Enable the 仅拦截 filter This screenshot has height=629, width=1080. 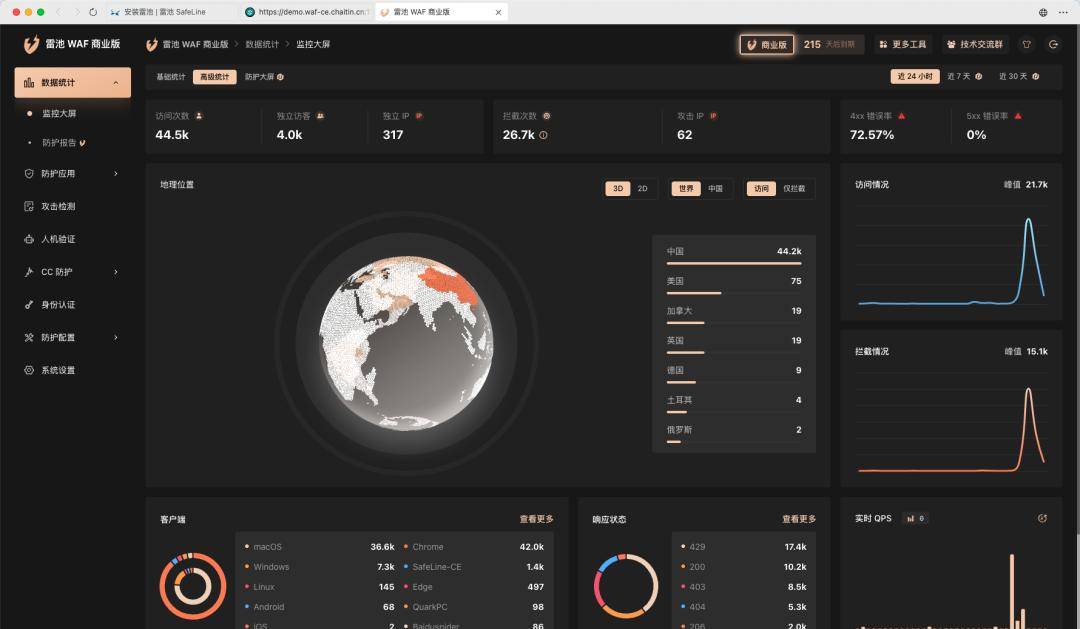795,188
